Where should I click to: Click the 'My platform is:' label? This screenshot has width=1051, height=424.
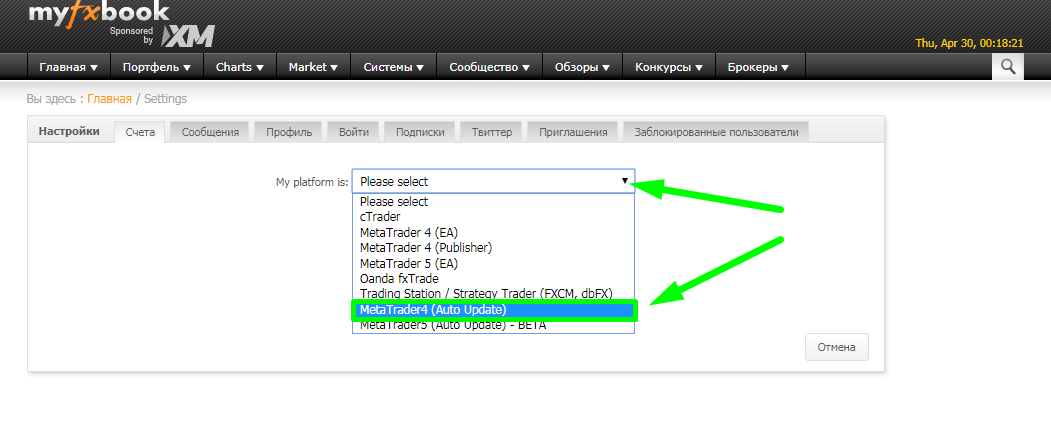pyautogui.click(x=312, y=182)
